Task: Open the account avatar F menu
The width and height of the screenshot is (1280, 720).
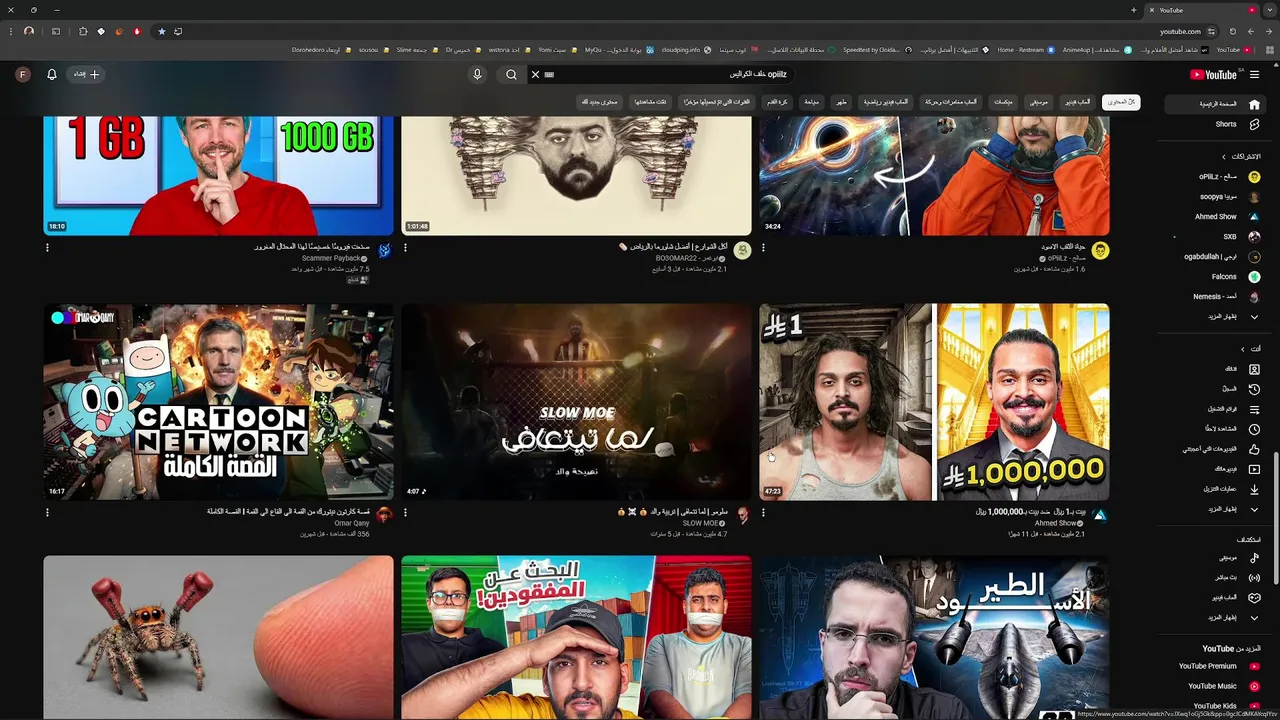Action: point(23,74)
